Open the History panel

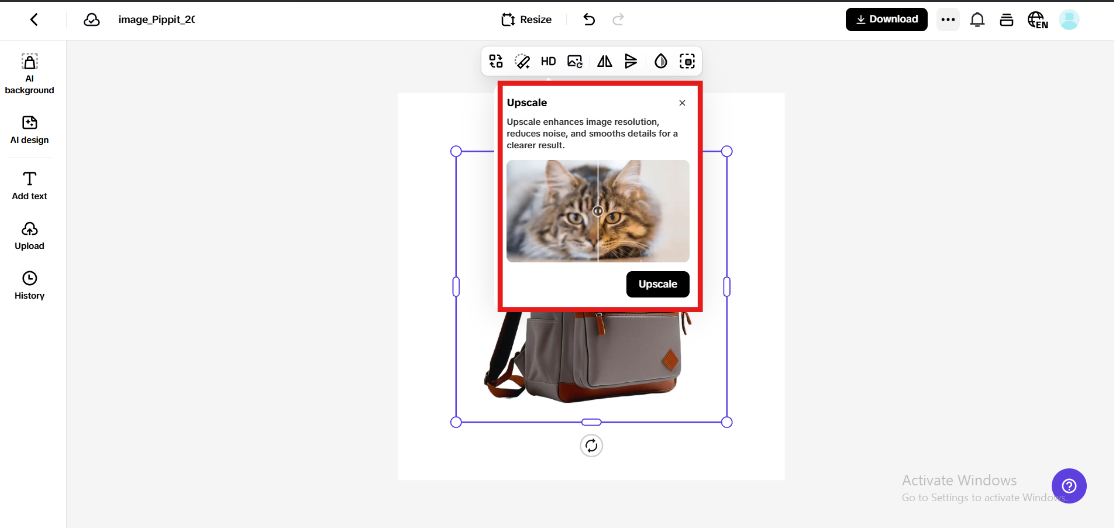tap(30, 284)
